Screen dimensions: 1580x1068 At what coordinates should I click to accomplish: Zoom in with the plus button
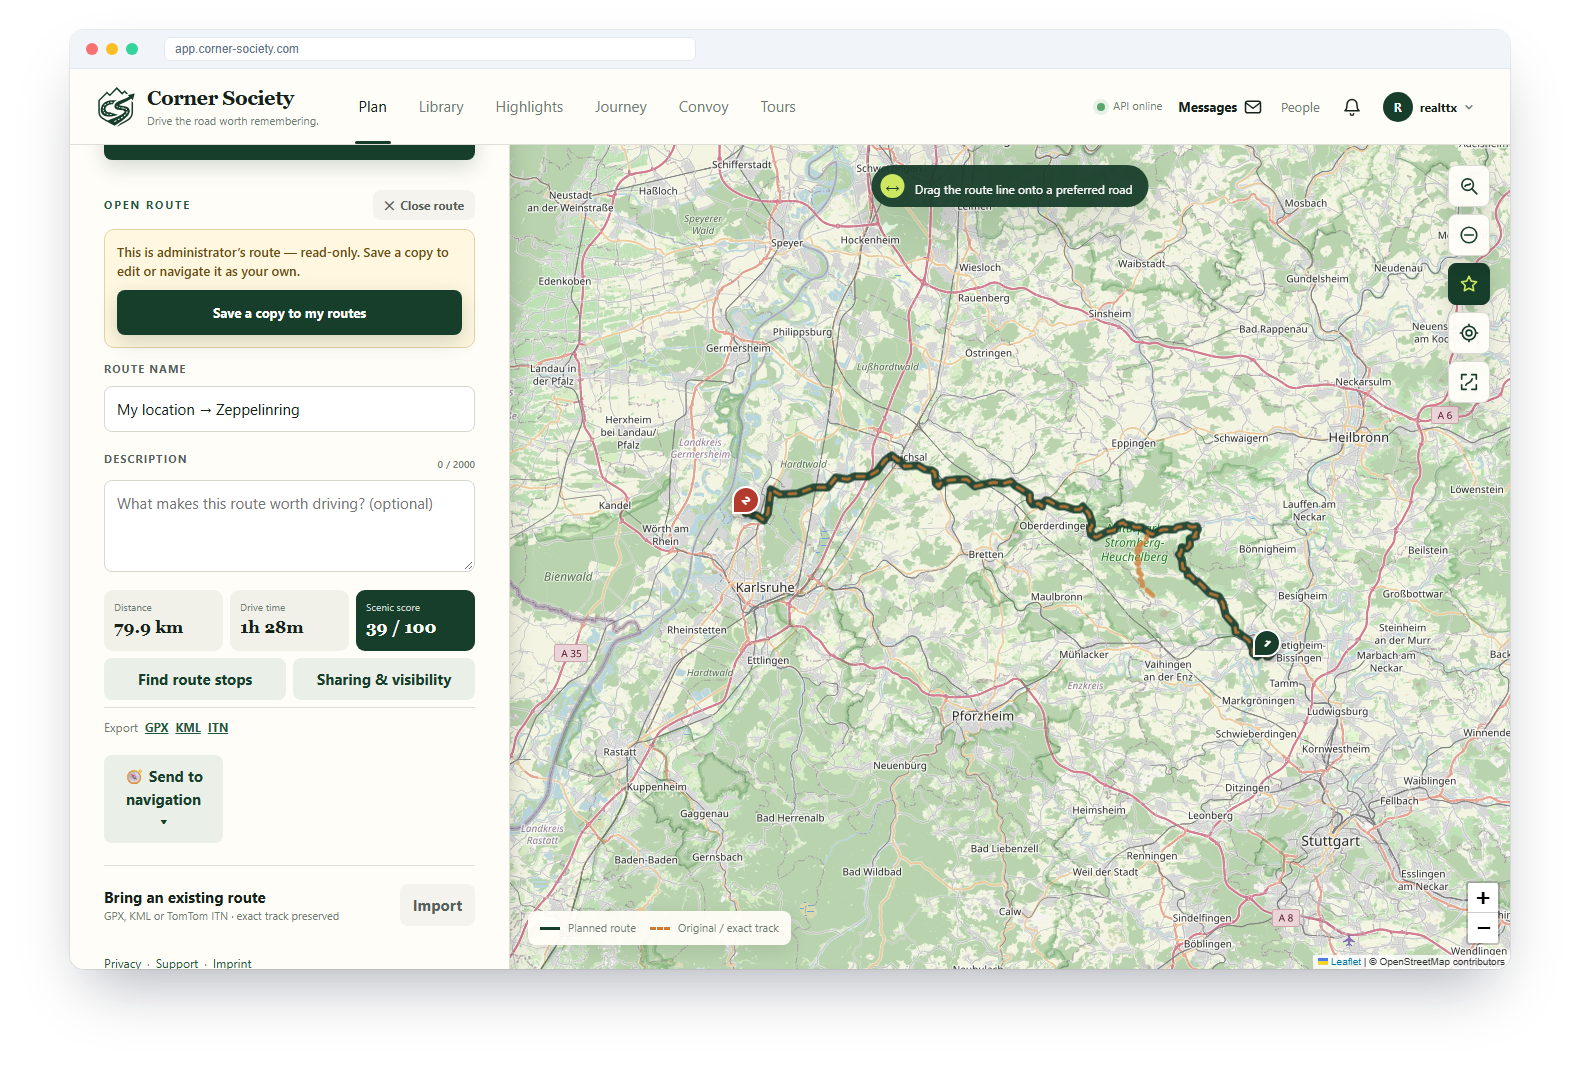pyautogui.click(x=1483, y=898)
